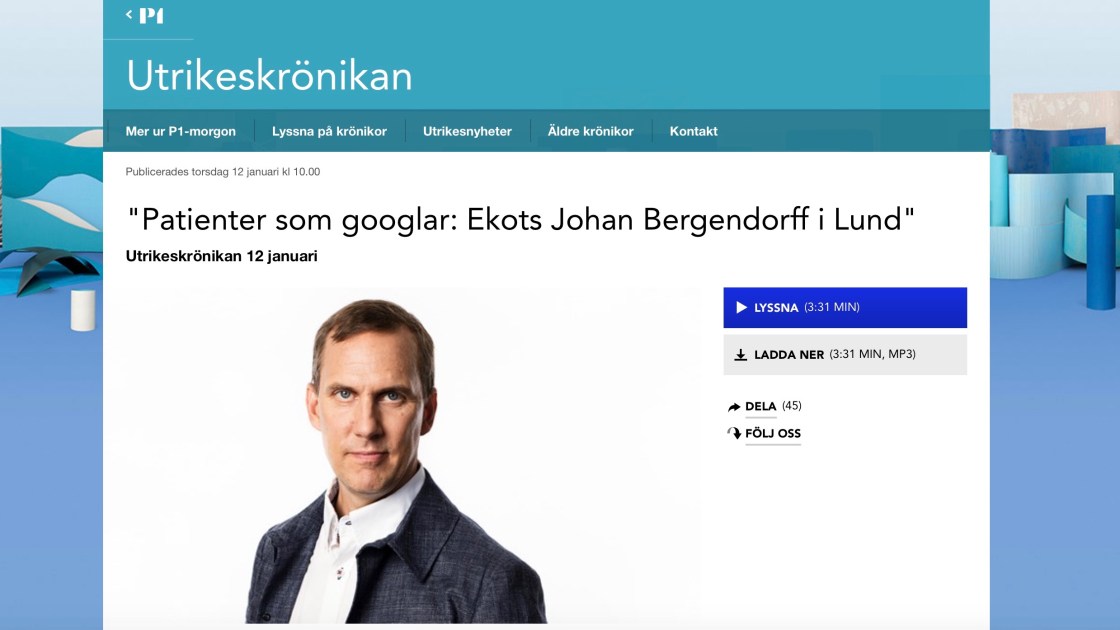Click the FÖLJ OSS link text
Viewport: 1120px width, 630px height.
773,434
